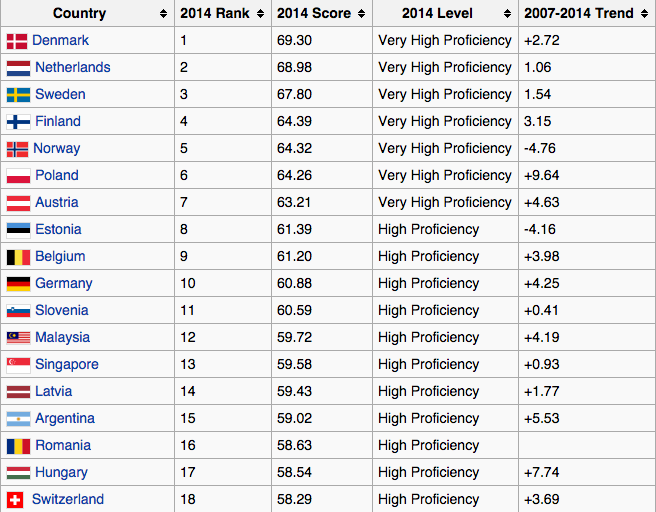Open the Poland country link

[x=56, y=176]
